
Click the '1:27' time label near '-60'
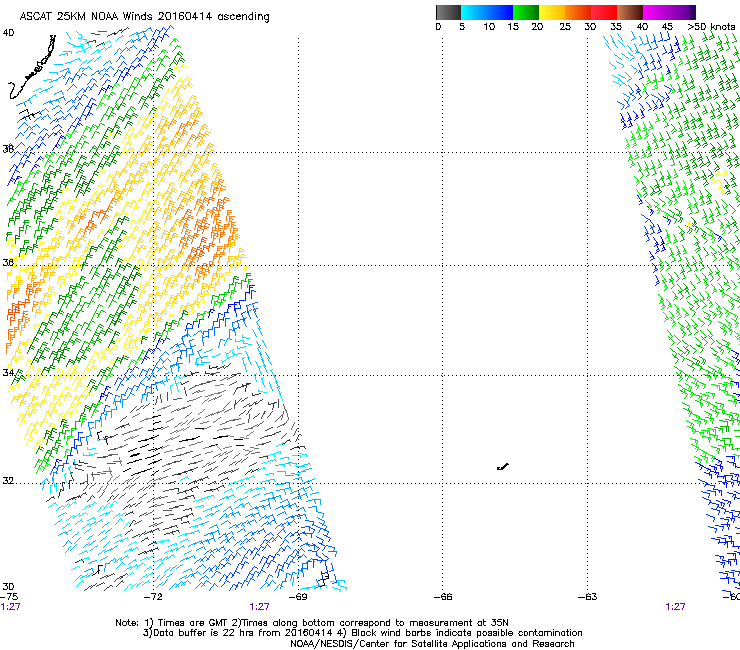tap(675, 607)
